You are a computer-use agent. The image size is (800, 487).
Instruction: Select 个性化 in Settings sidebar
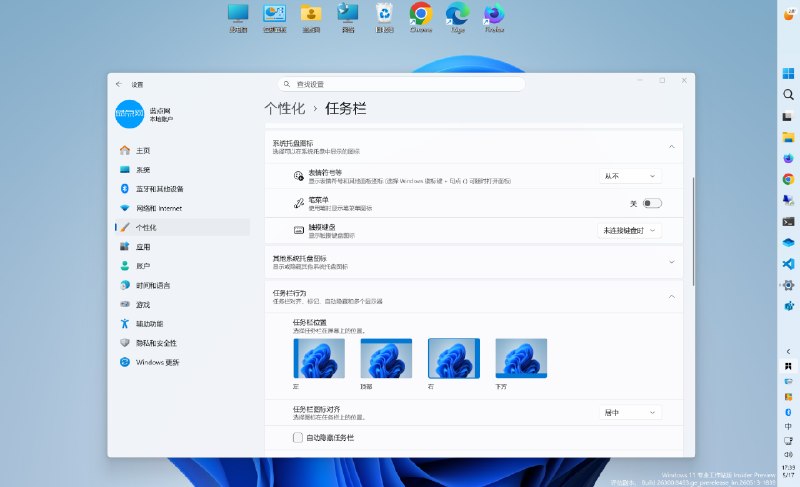tap(183, 227)
